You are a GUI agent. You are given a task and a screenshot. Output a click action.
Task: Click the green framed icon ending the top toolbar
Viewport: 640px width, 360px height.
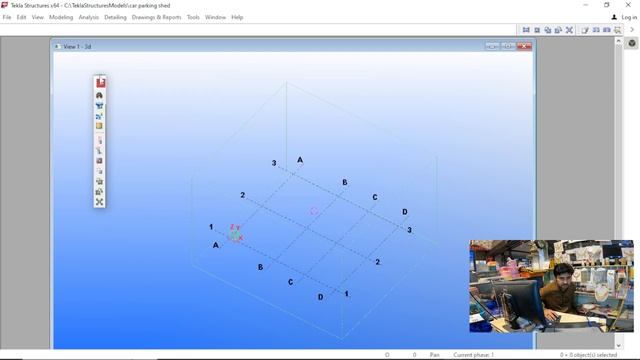[618, 30]
